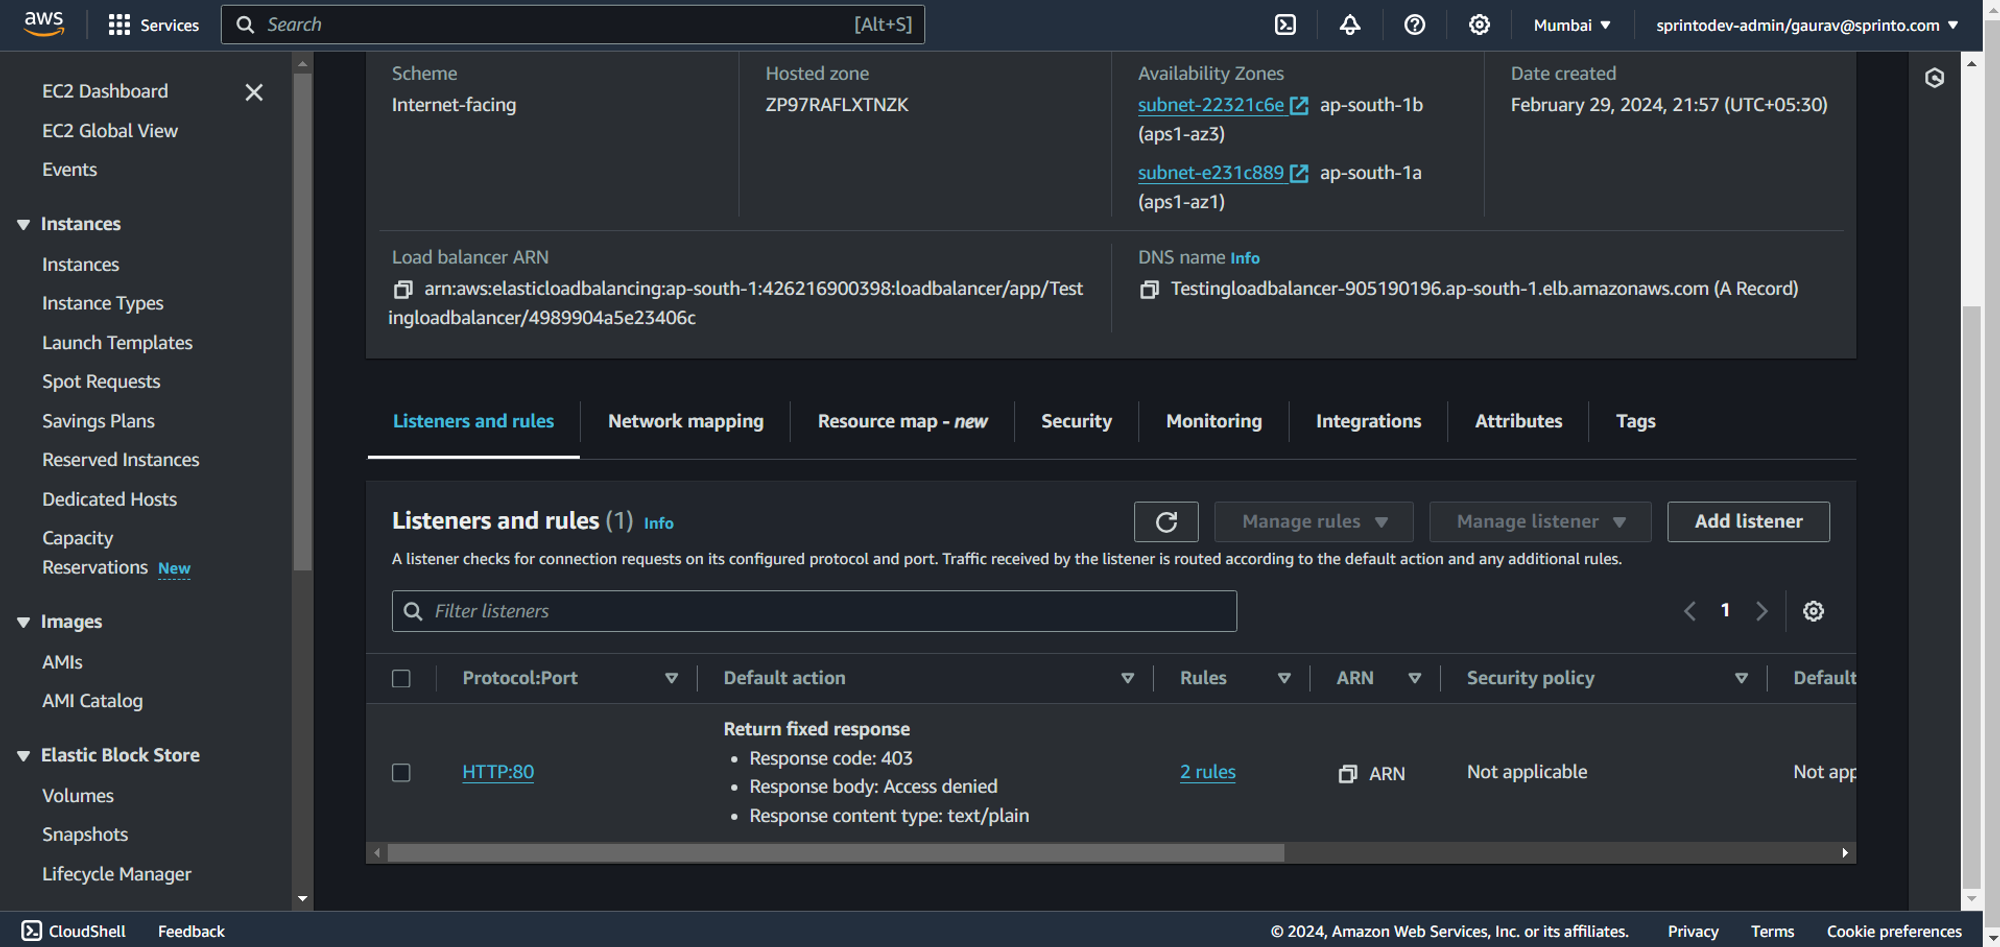Refresh the listeners list
The image size is (2000, 947).
pos(1166,522)
